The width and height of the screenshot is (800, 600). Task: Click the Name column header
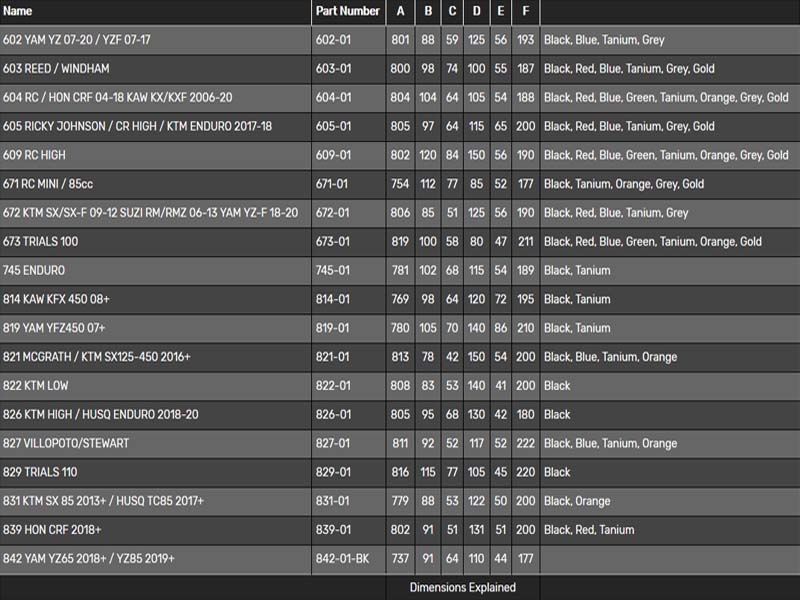pyautogui.click(x=18, y=12)
